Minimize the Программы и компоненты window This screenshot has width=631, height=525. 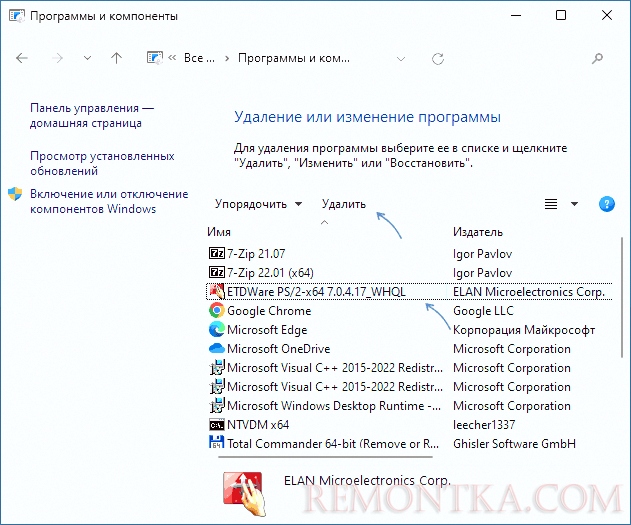point(516,16)
